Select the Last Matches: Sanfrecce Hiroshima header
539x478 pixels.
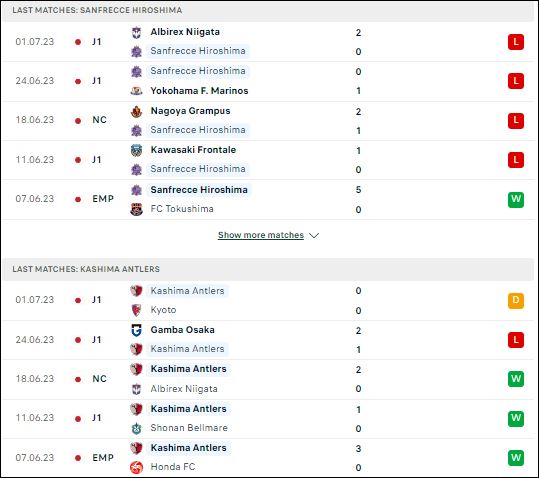97,10
